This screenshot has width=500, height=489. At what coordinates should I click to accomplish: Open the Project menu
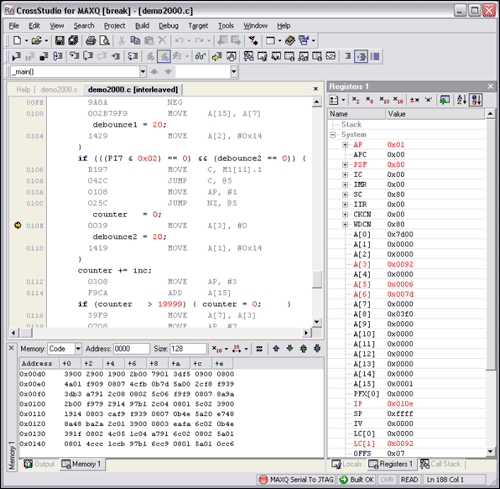pyautogui.click(x=114, y=26)
